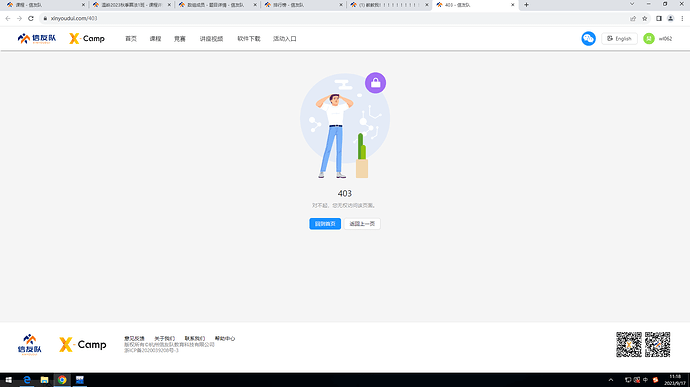Viewport: 690px width, 387px height.
Task: Open the browser side panel icon
Action: (659, 18)
